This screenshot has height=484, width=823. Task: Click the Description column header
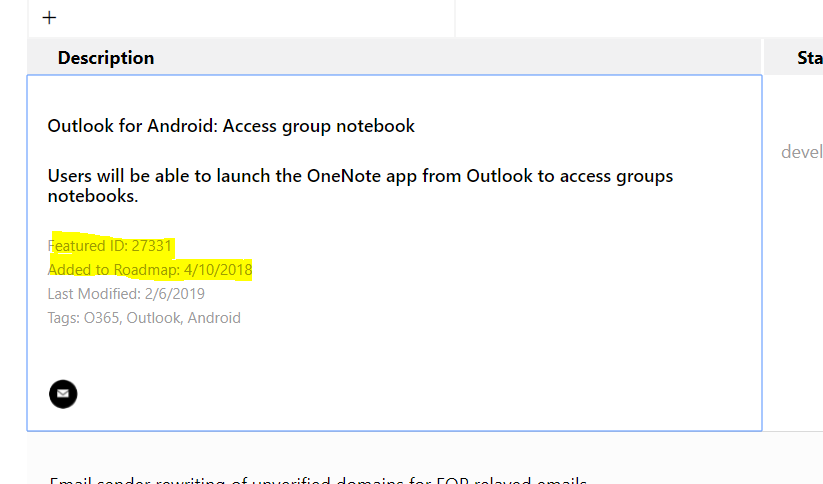pos(106,58)
